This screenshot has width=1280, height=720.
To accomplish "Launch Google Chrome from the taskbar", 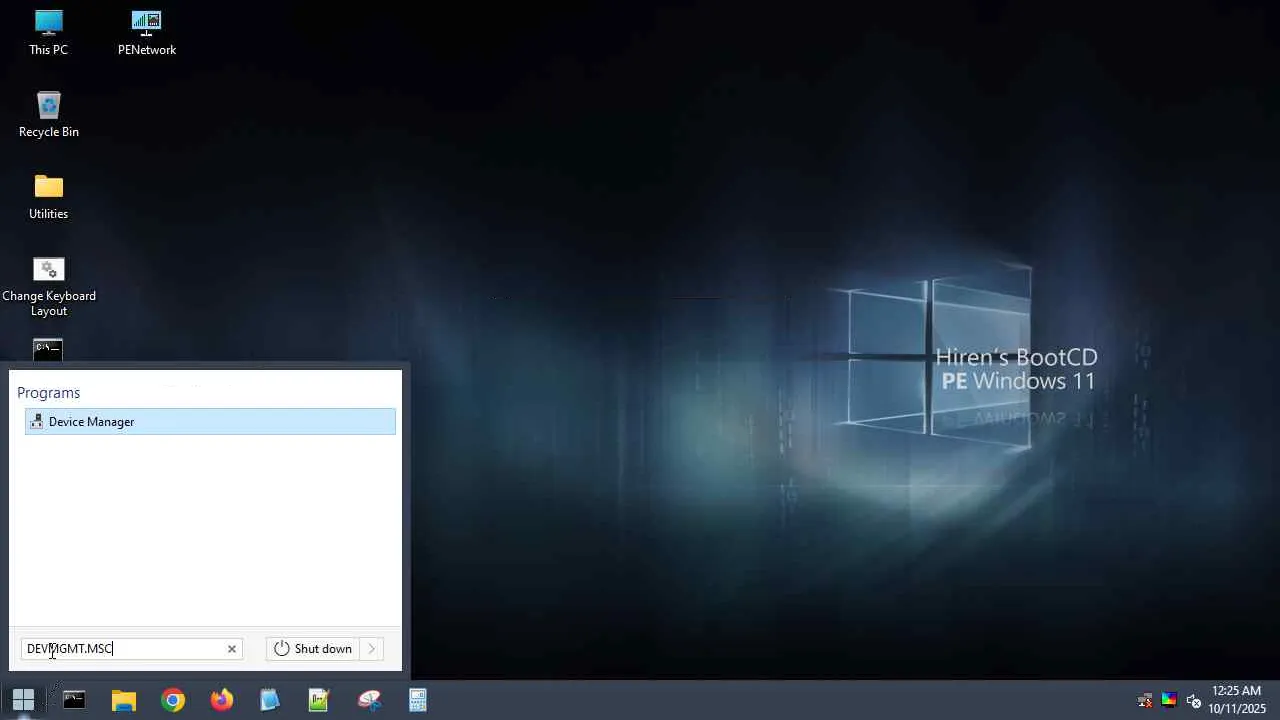I will click(x=173, y=700).
